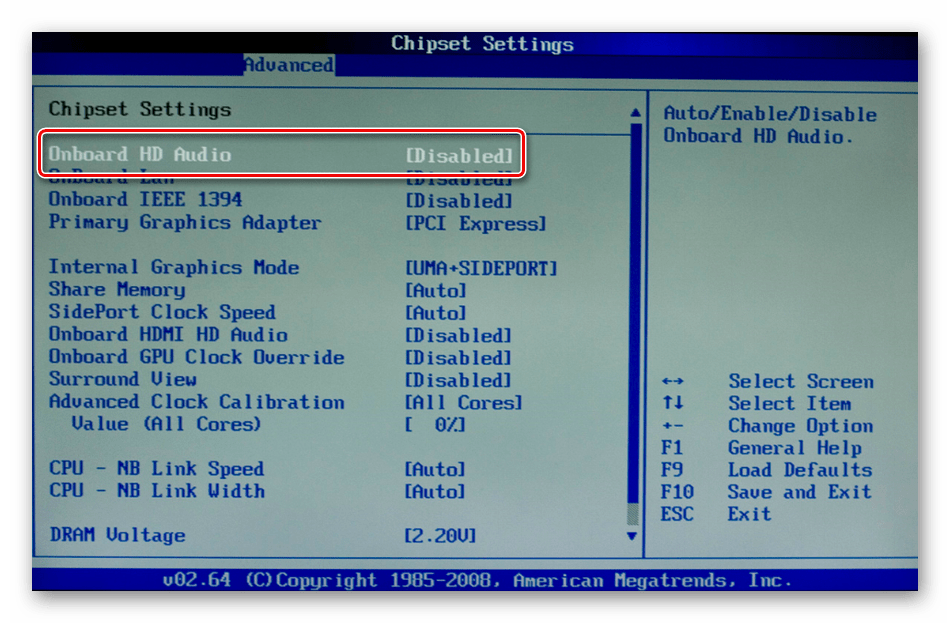950x623 pixels.
Task: Select the Onboard HDMI HD Audio setting
Action: pyautogui.click(x=168, y=335)
